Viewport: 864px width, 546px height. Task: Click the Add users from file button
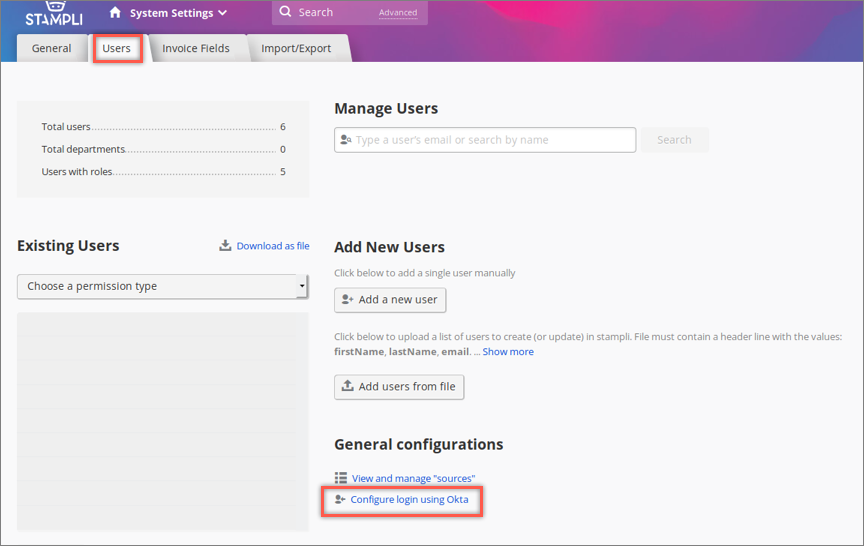(x=399, y=387)
